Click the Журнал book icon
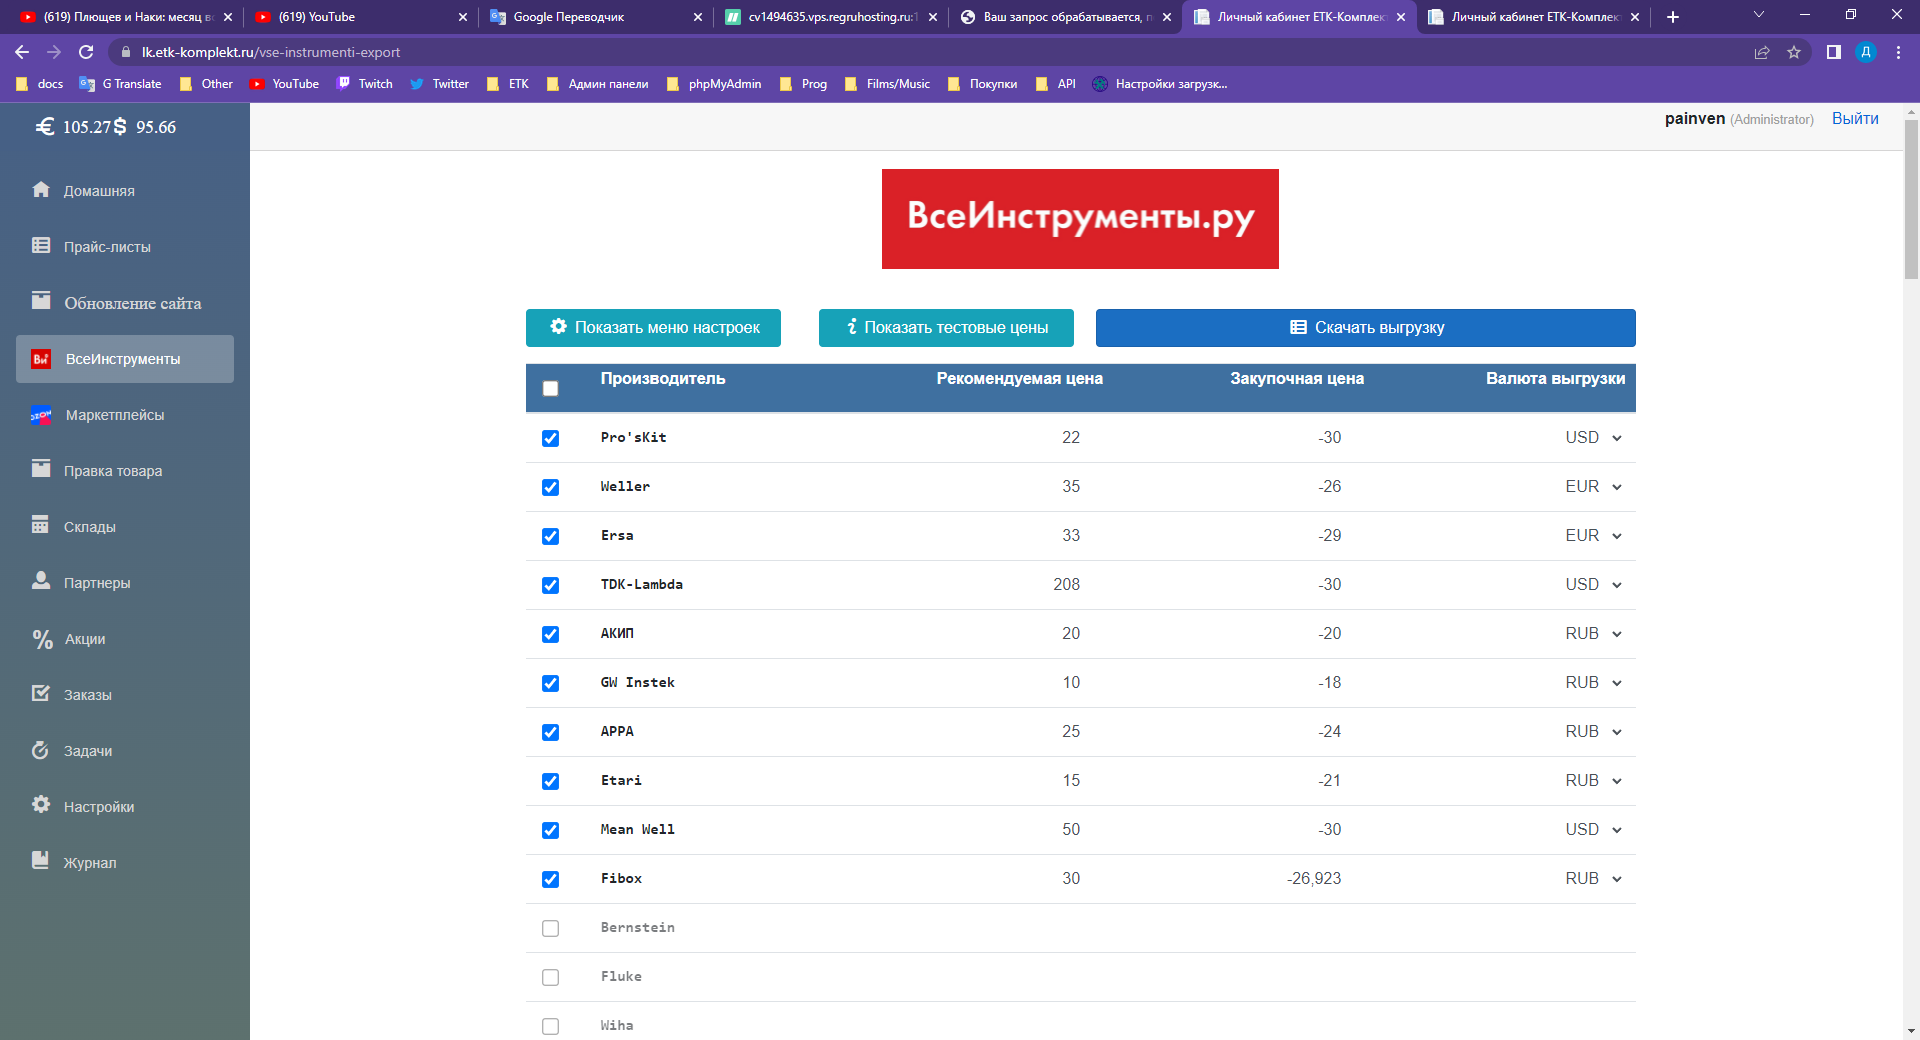This screenshot has width=1920, height=1040. pyautogui.click(x=41, y=861)
